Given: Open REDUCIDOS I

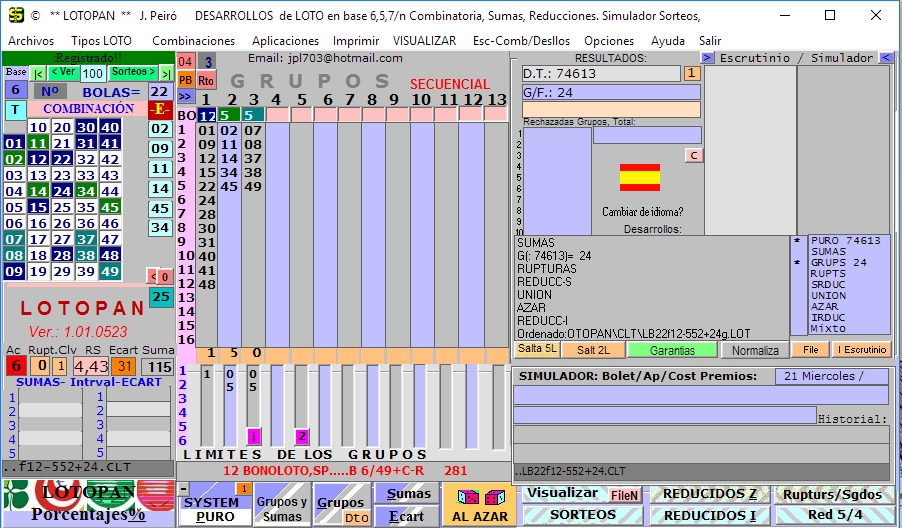Looking at the screenshot, I should [709, 515].
